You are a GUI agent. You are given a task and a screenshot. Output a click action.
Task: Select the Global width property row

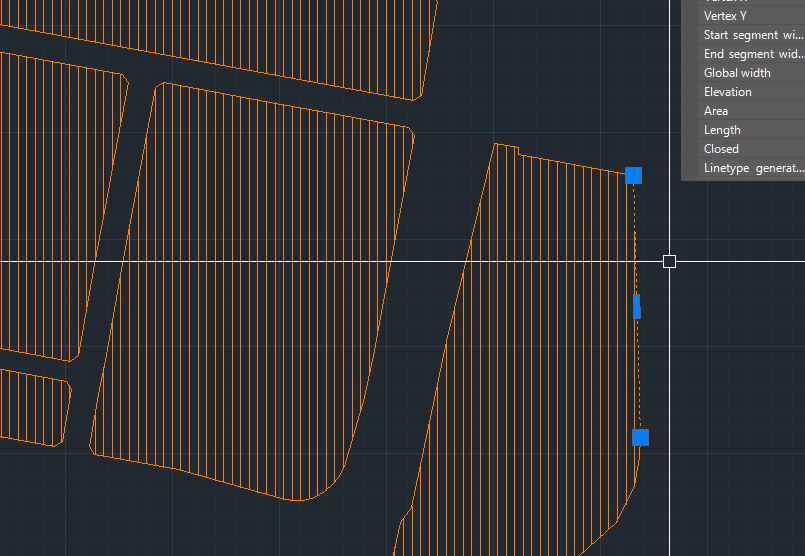tap(752, 73)
